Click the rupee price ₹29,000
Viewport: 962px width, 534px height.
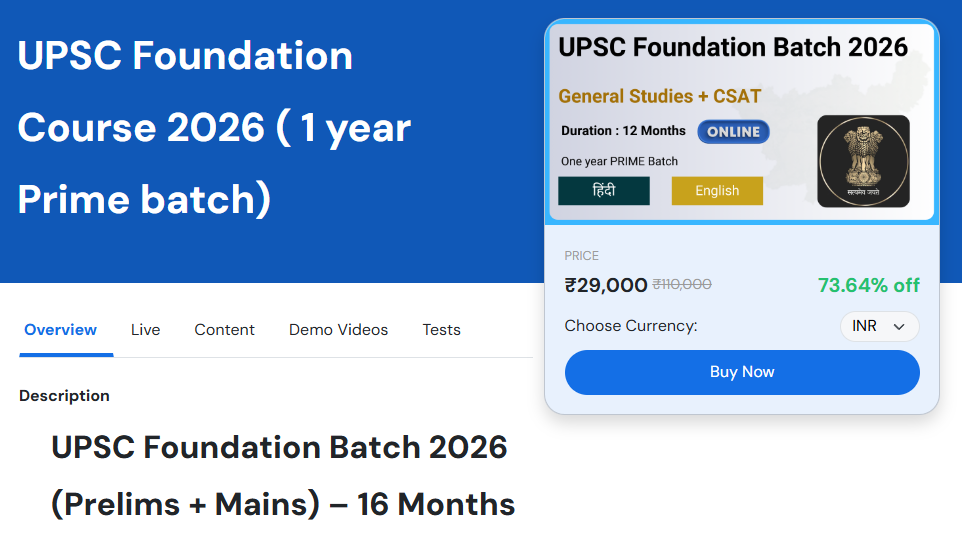click(606, 285)
